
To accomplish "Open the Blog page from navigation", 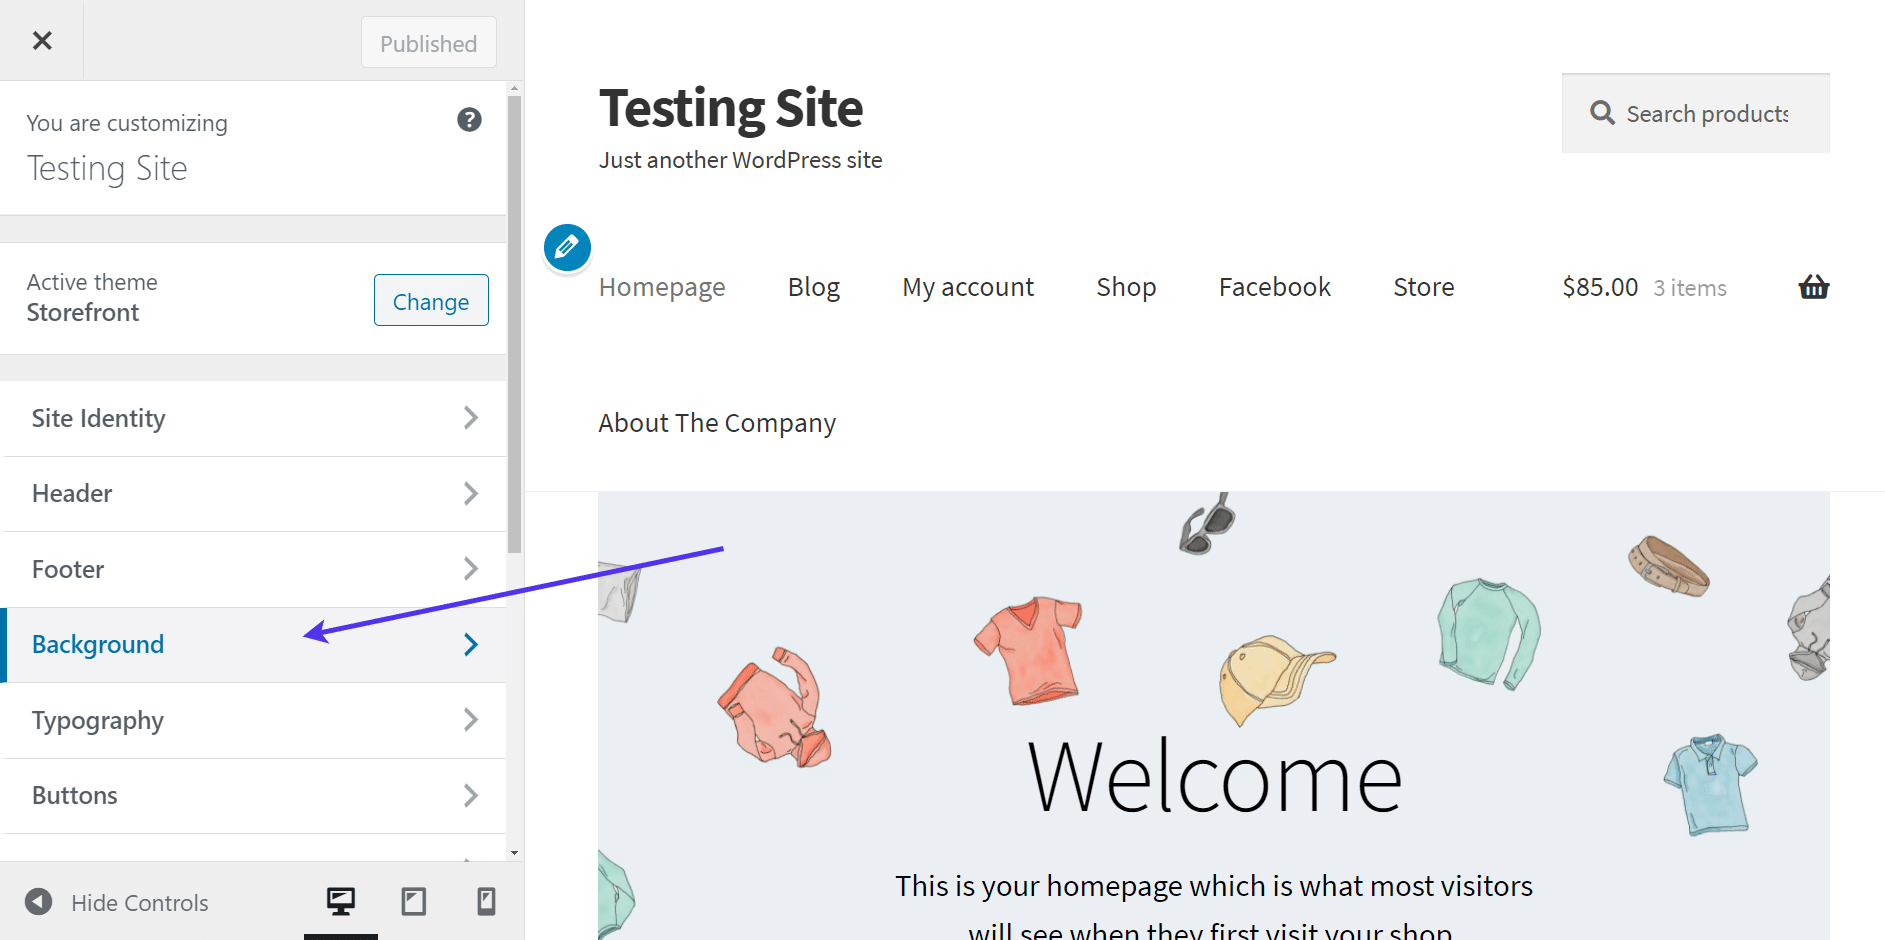I will click(813, 287).
